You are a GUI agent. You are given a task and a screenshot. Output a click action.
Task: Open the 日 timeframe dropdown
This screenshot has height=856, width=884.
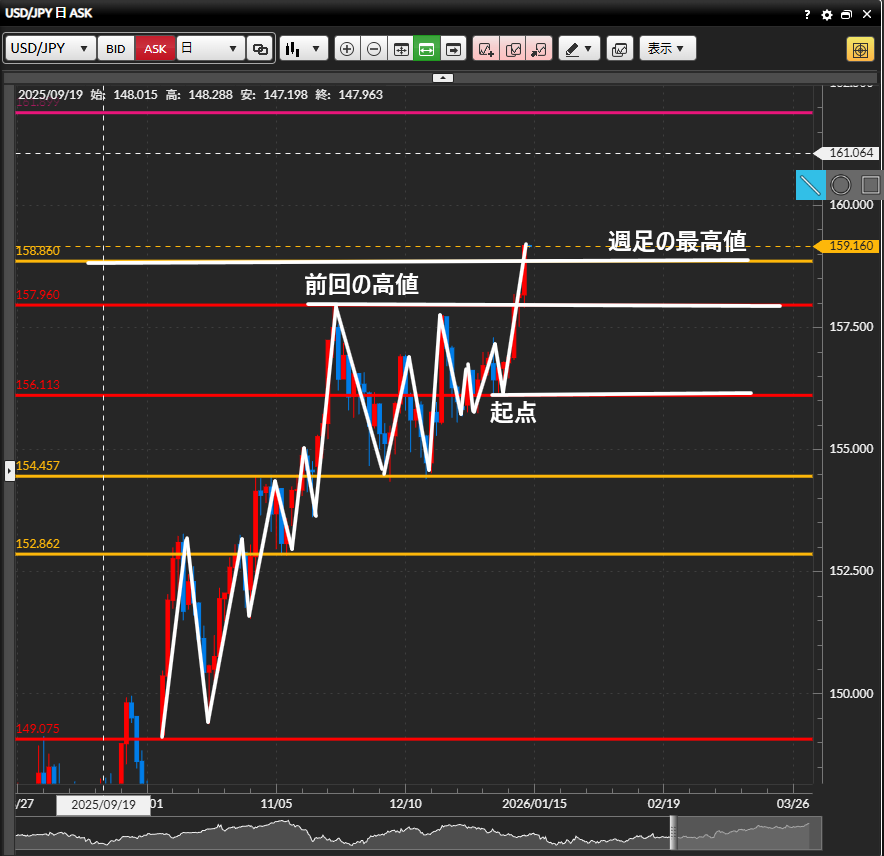click(210, 49)
